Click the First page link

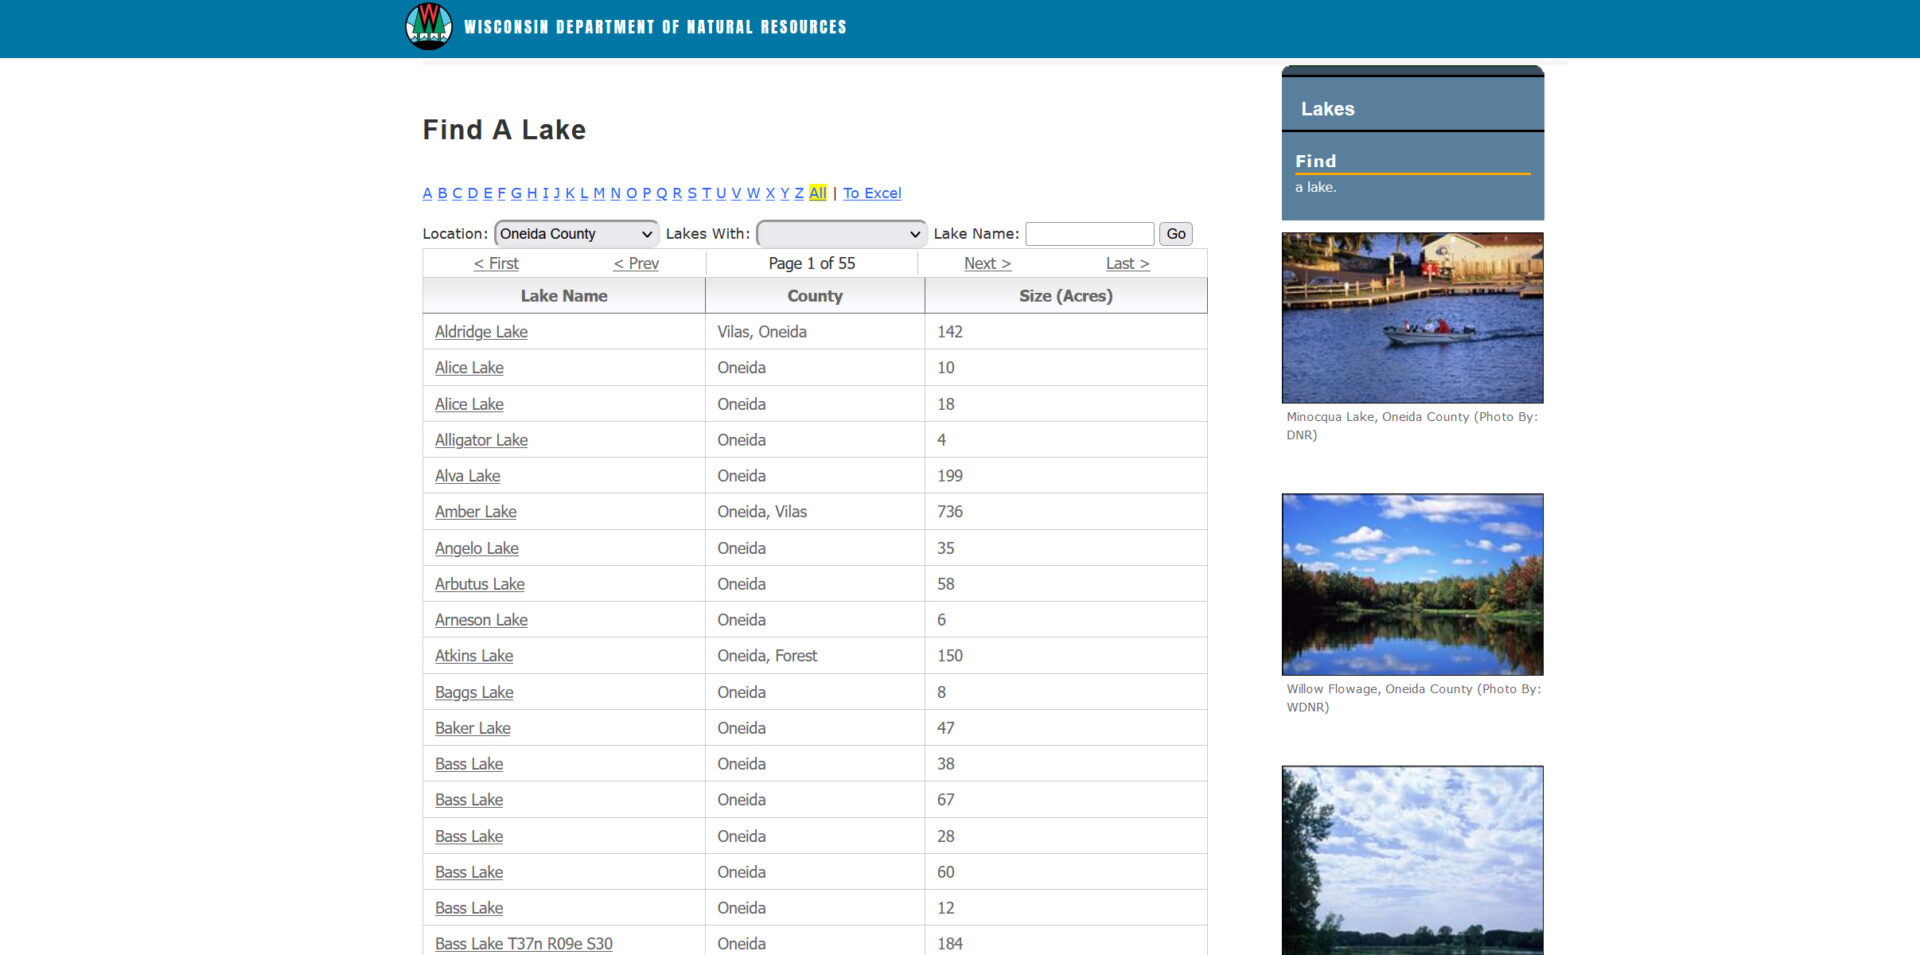pyautogui.click(x=496, y=263)
